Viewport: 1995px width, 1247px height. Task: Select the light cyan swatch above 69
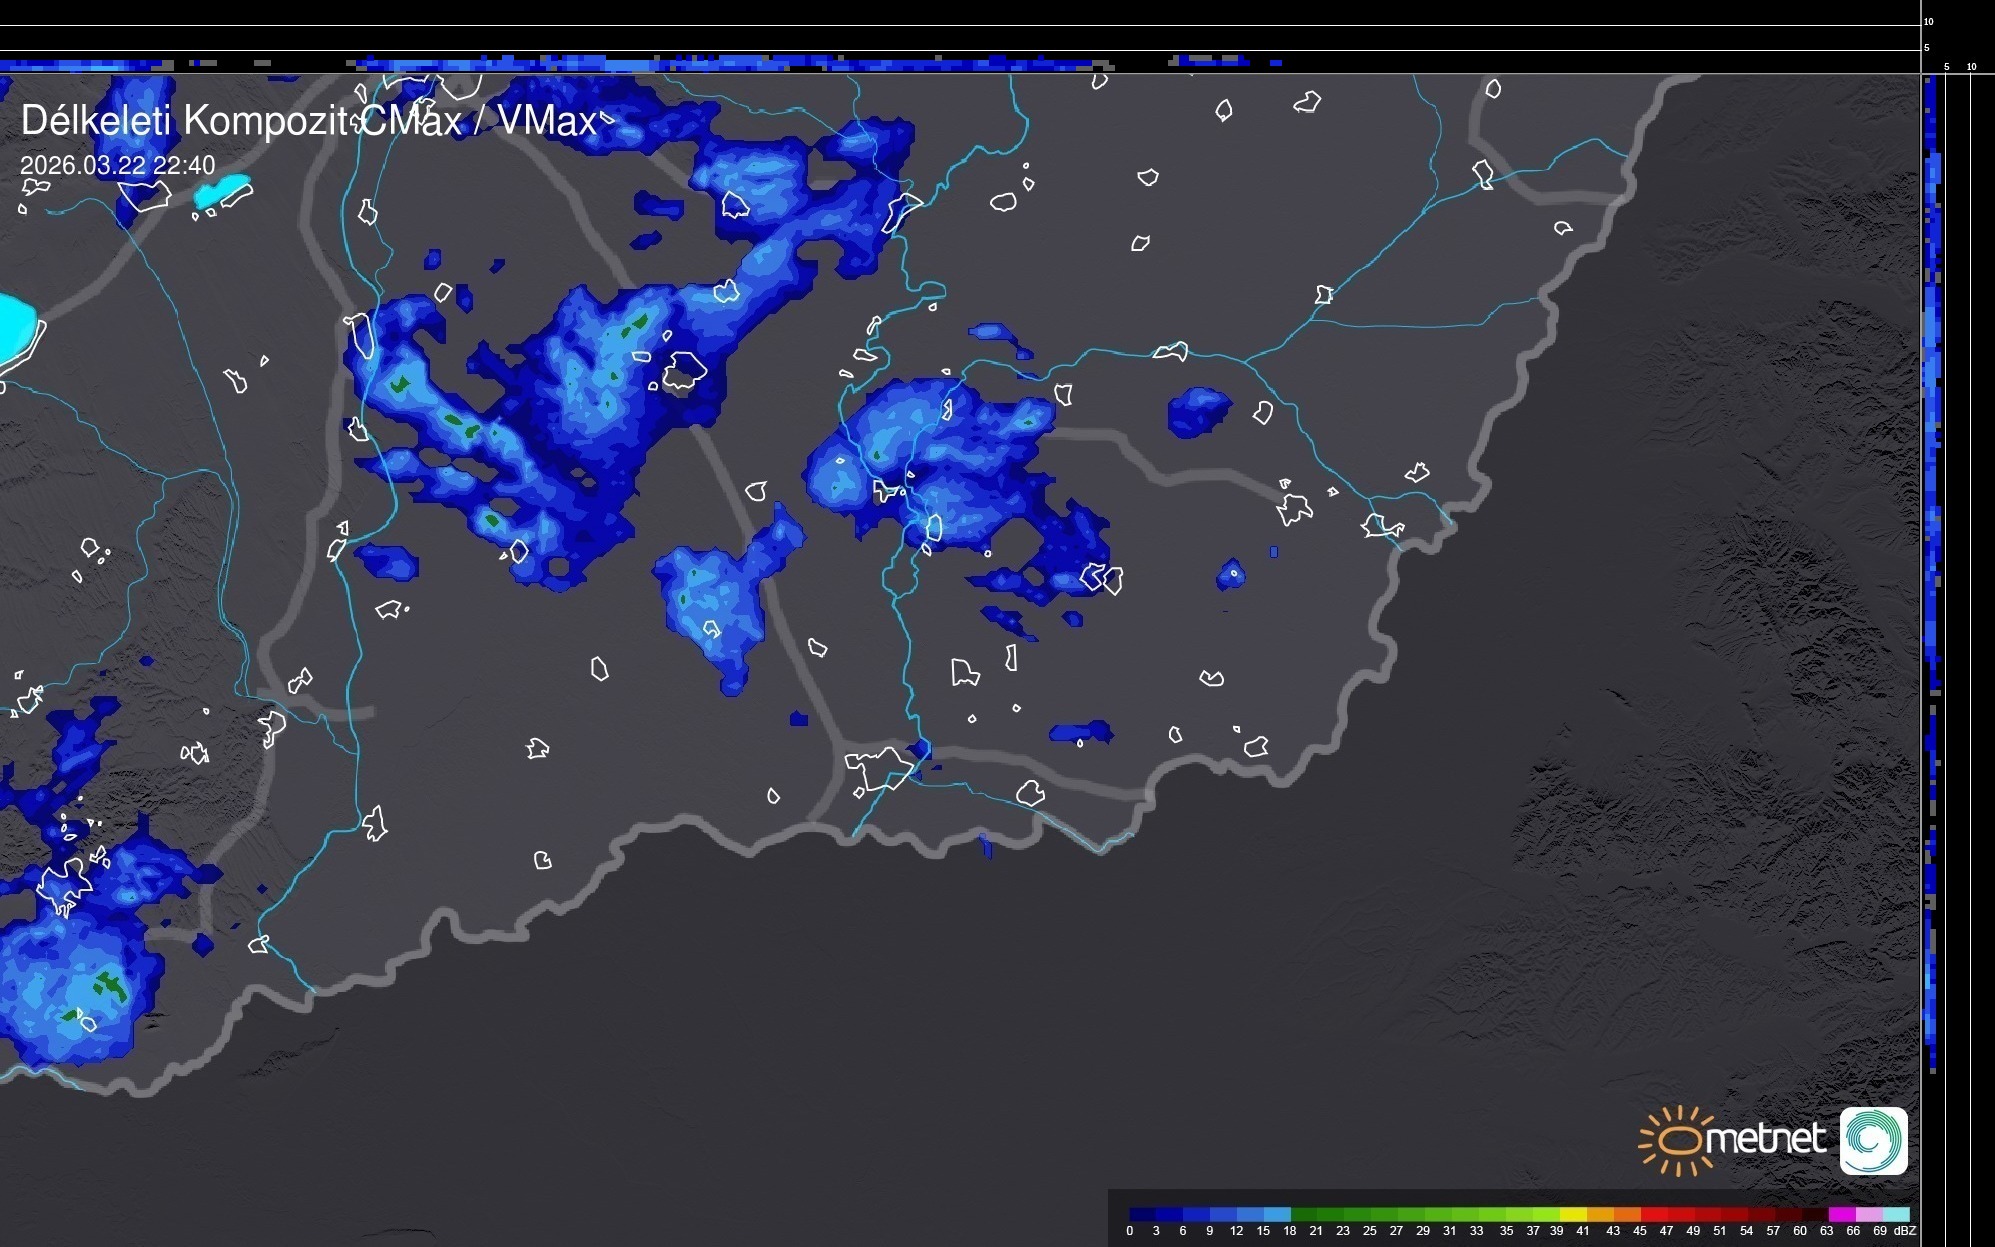1896,1214
